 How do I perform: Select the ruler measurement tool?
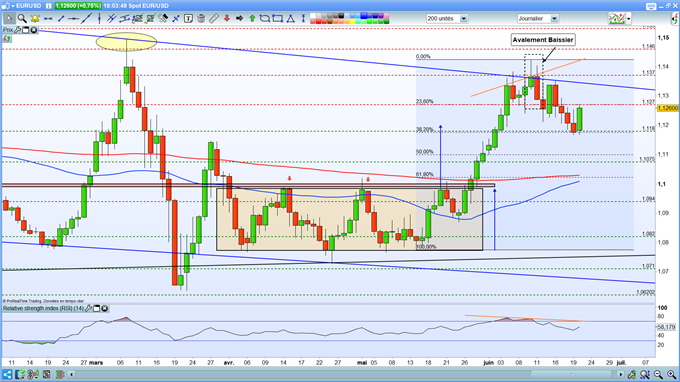pyautogui.click(x=213, y=19)
